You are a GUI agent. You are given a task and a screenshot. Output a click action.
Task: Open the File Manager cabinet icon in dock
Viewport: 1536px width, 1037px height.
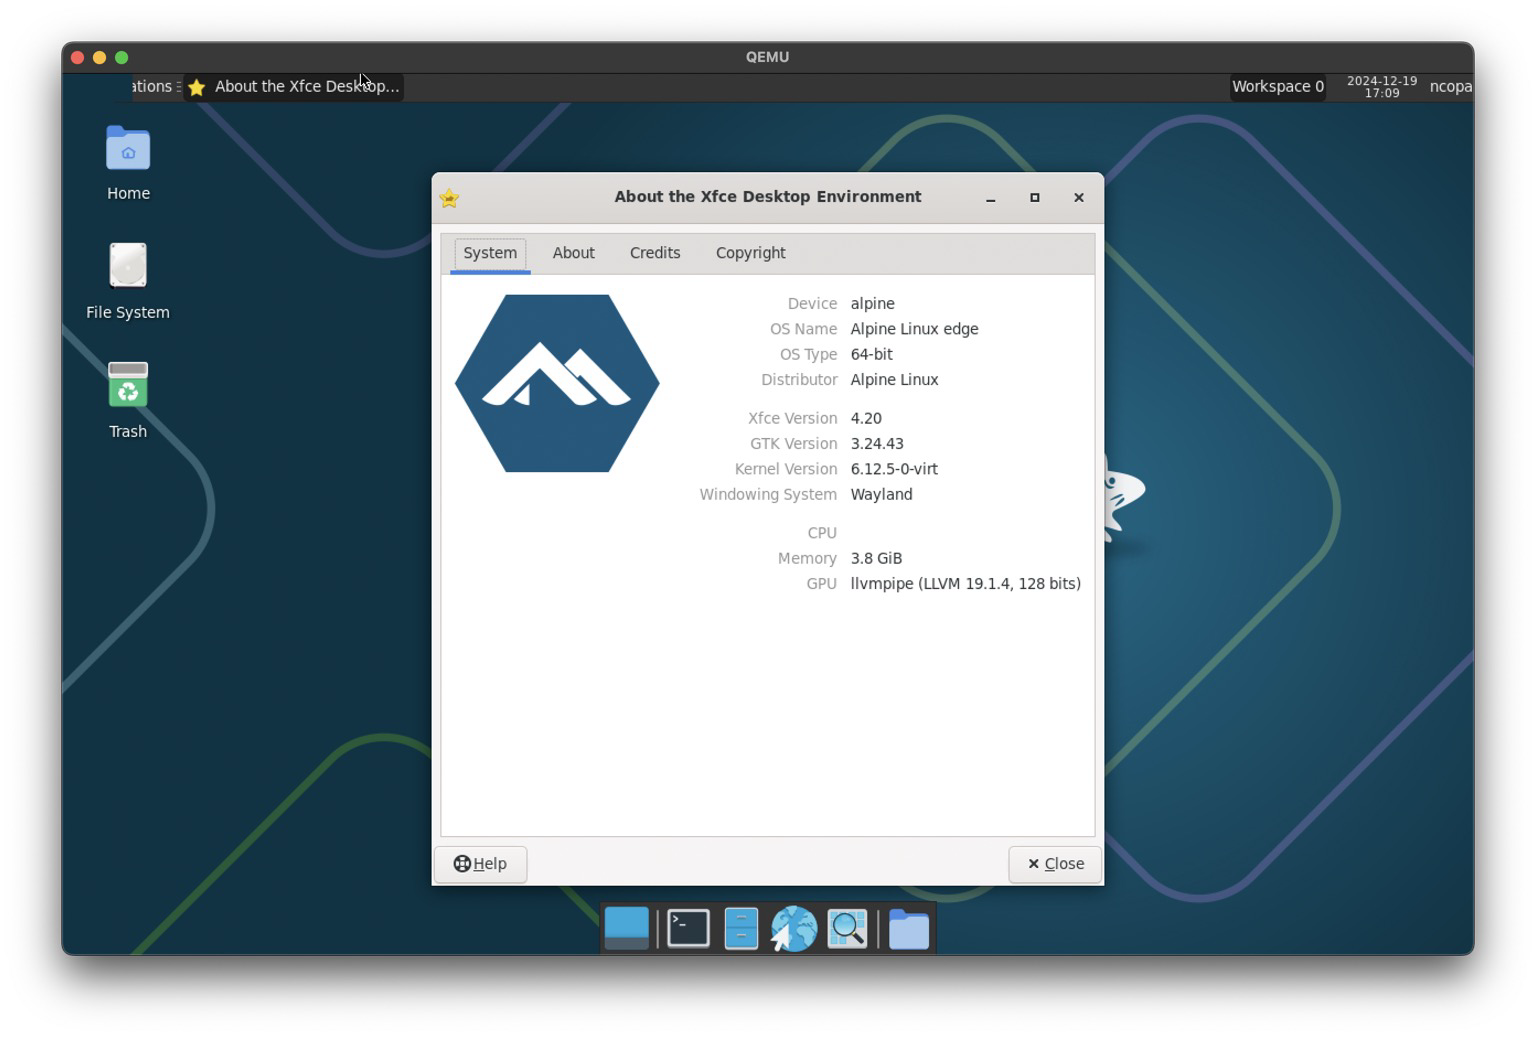click(741, 928)
